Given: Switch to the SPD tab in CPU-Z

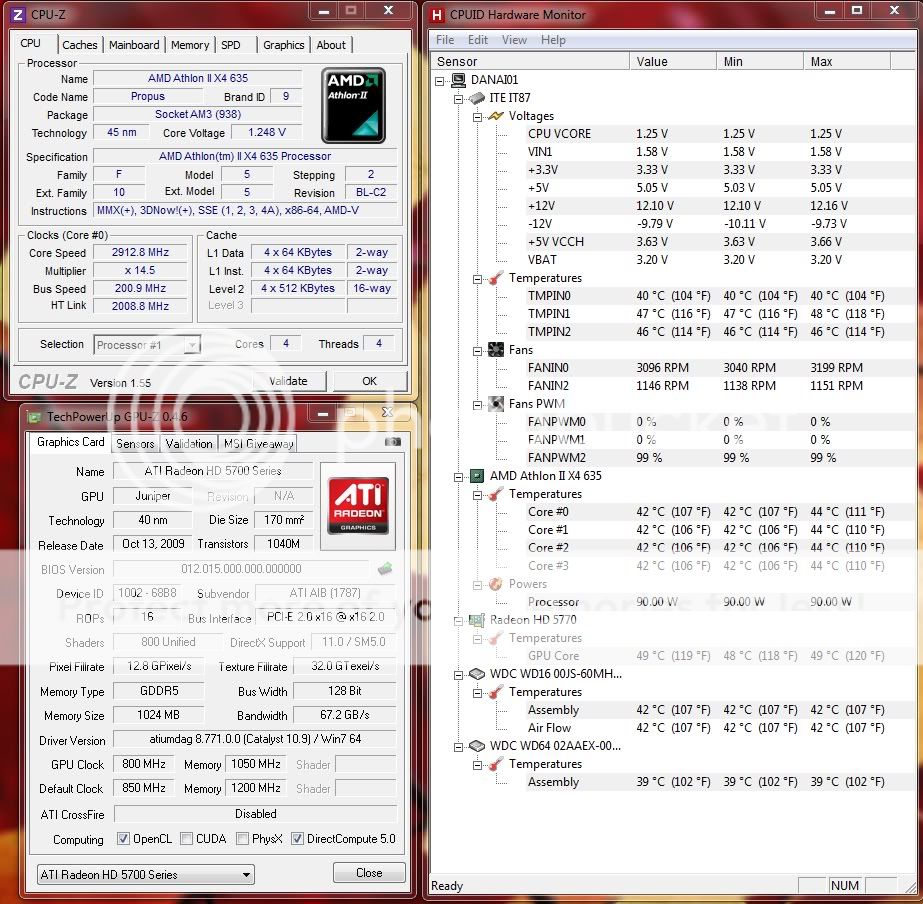Looking at the screenshot, I should (233, 44).
